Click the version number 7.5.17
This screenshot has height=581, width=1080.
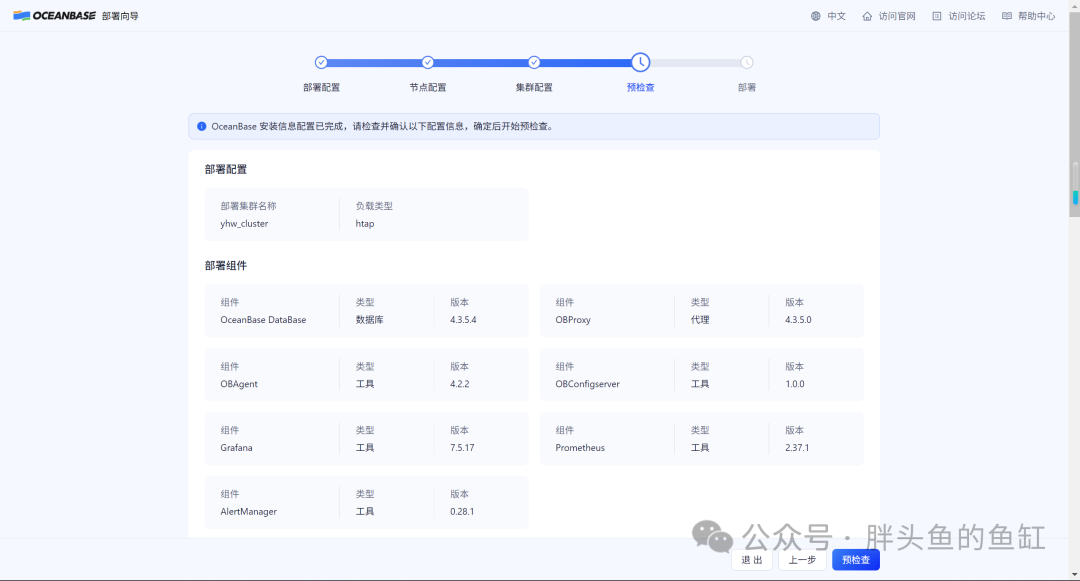[462, 447]
